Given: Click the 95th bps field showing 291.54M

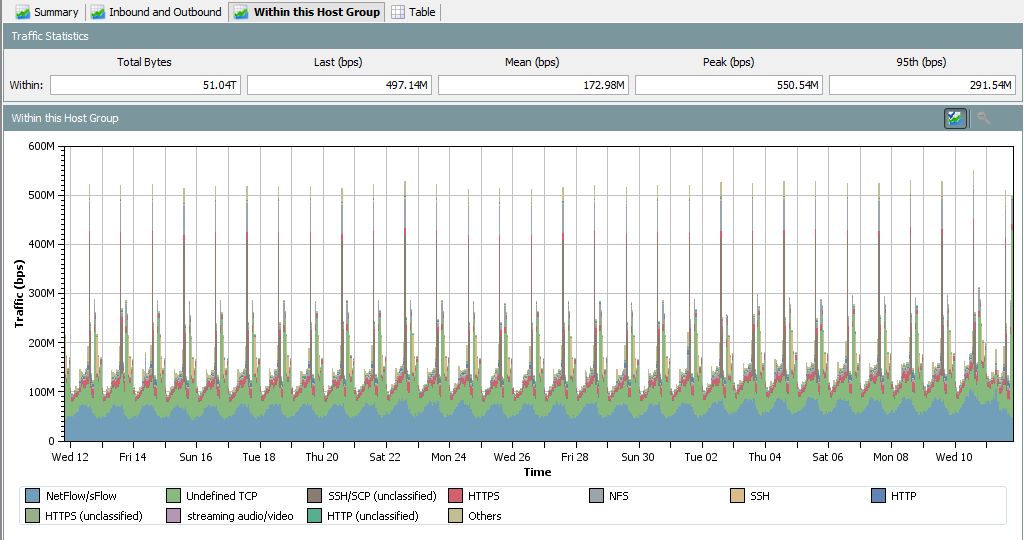Looking at the screenshot, I should click(922, 85).
